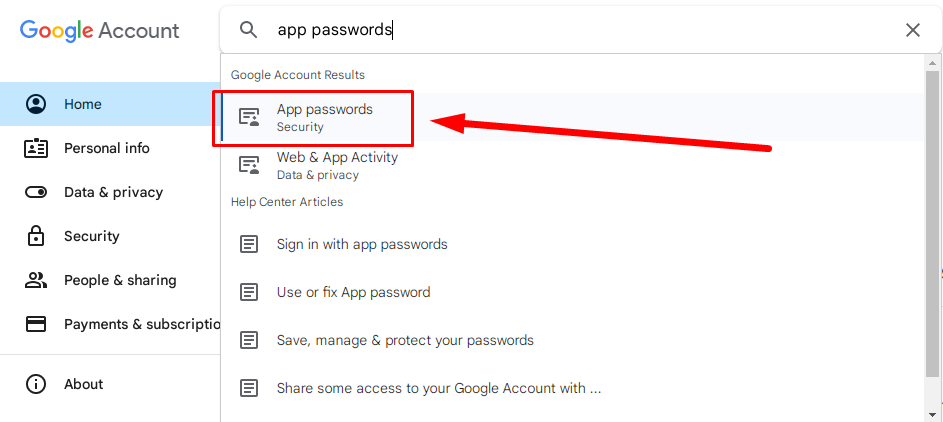Click the Personal info ID card icon
The image size is (943, 422).
(36, 148)
